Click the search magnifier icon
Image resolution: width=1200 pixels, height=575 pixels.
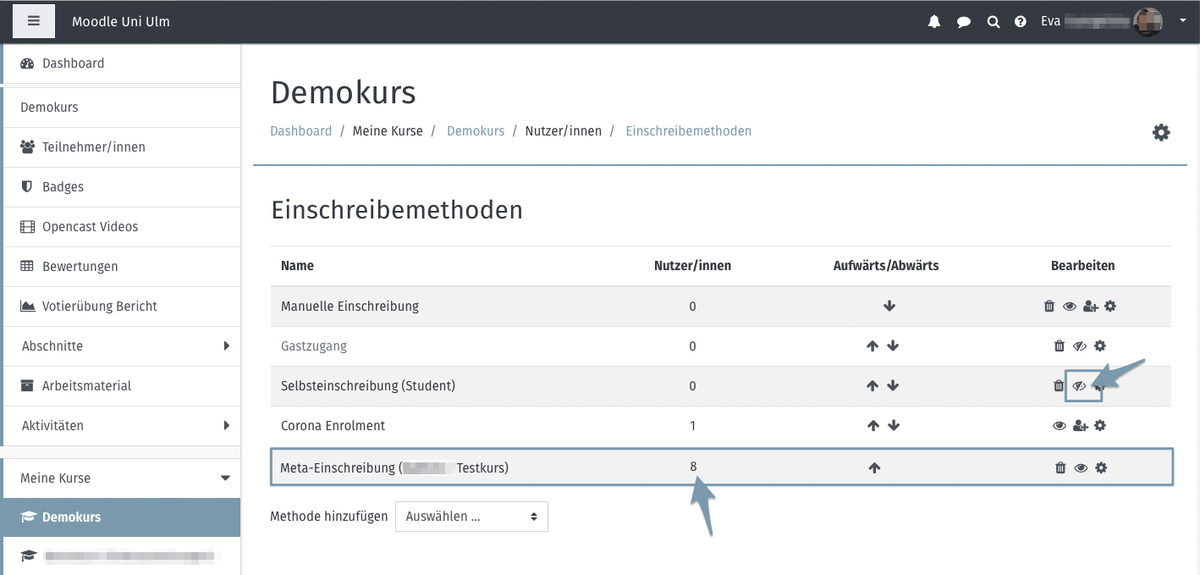tap(993, 21)
